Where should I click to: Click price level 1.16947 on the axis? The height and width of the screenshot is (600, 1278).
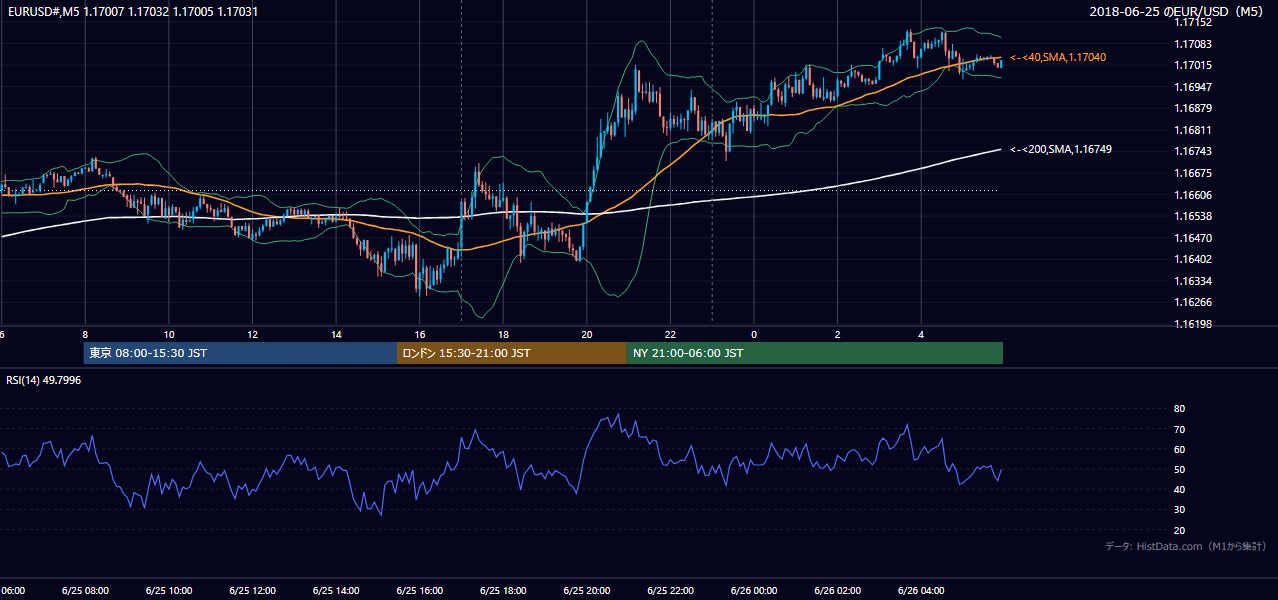pos(1193,87)
